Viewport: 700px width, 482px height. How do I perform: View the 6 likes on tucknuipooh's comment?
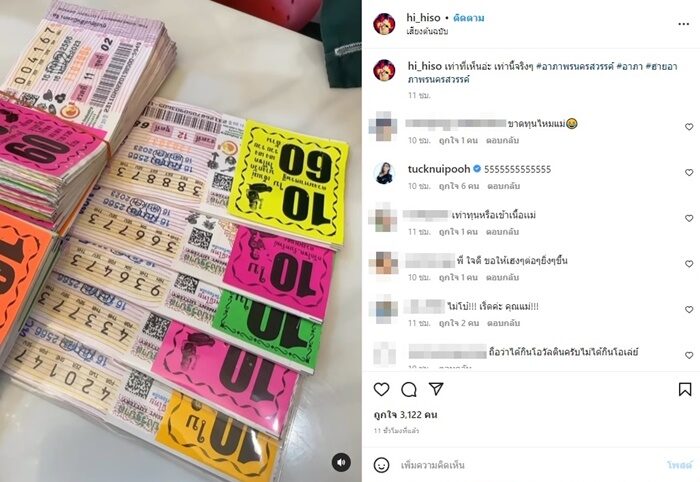pyautogui.click(x=459, y=186)
